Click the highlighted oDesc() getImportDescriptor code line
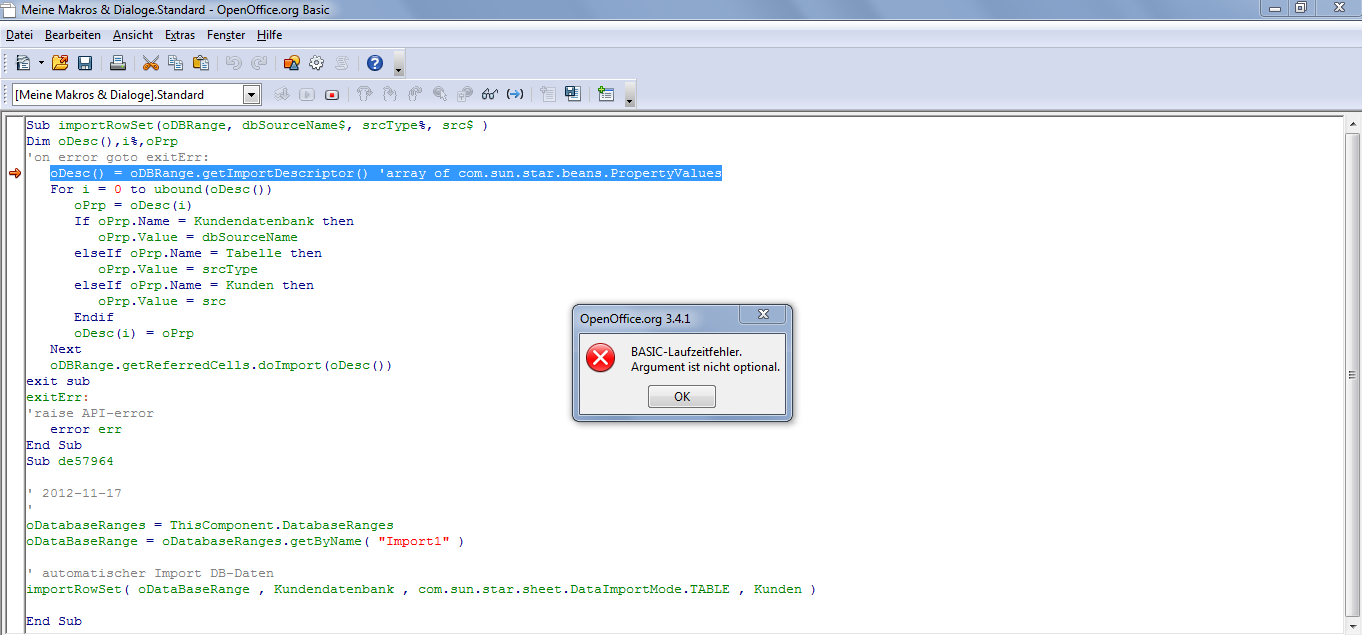The width and height of the screenshot is (1362, 635). (385, 173)
